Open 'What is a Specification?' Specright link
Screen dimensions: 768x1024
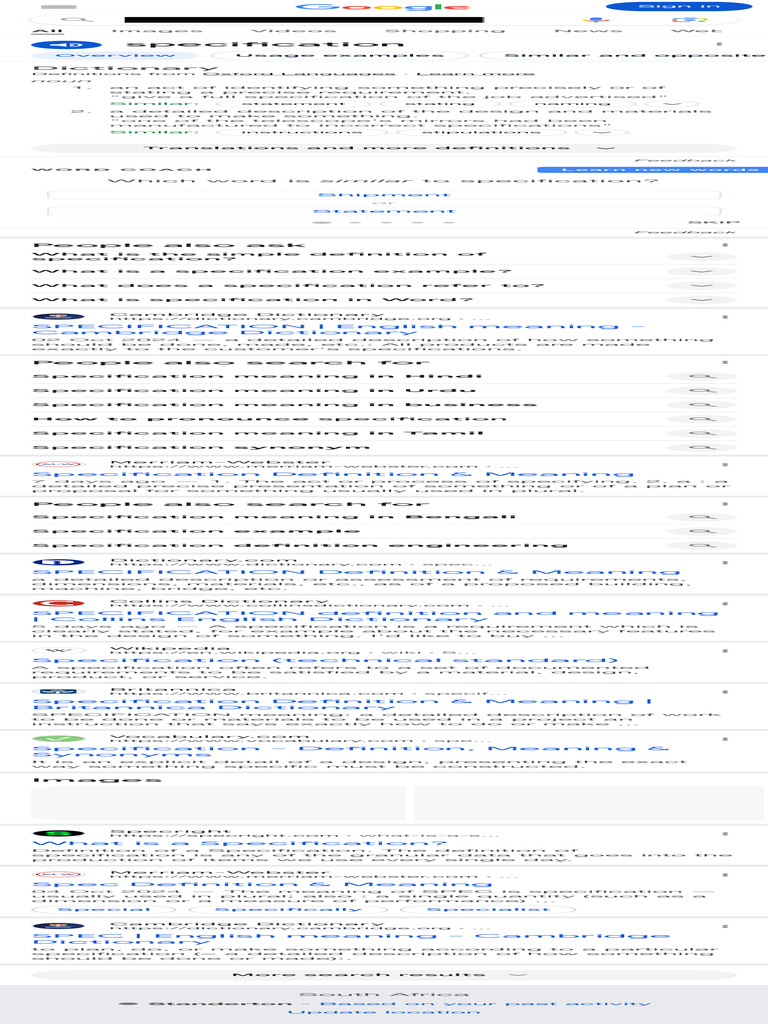pyautogui.click(x=239, y=843)
